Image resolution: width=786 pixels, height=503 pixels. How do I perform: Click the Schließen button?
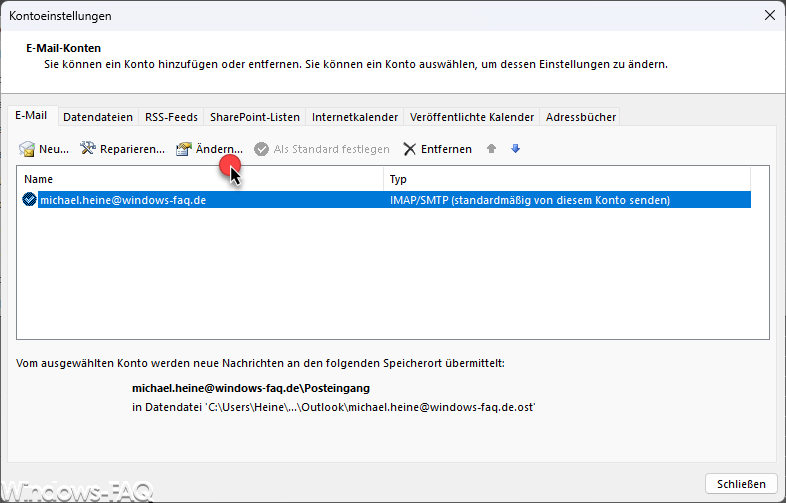(741, 484)
